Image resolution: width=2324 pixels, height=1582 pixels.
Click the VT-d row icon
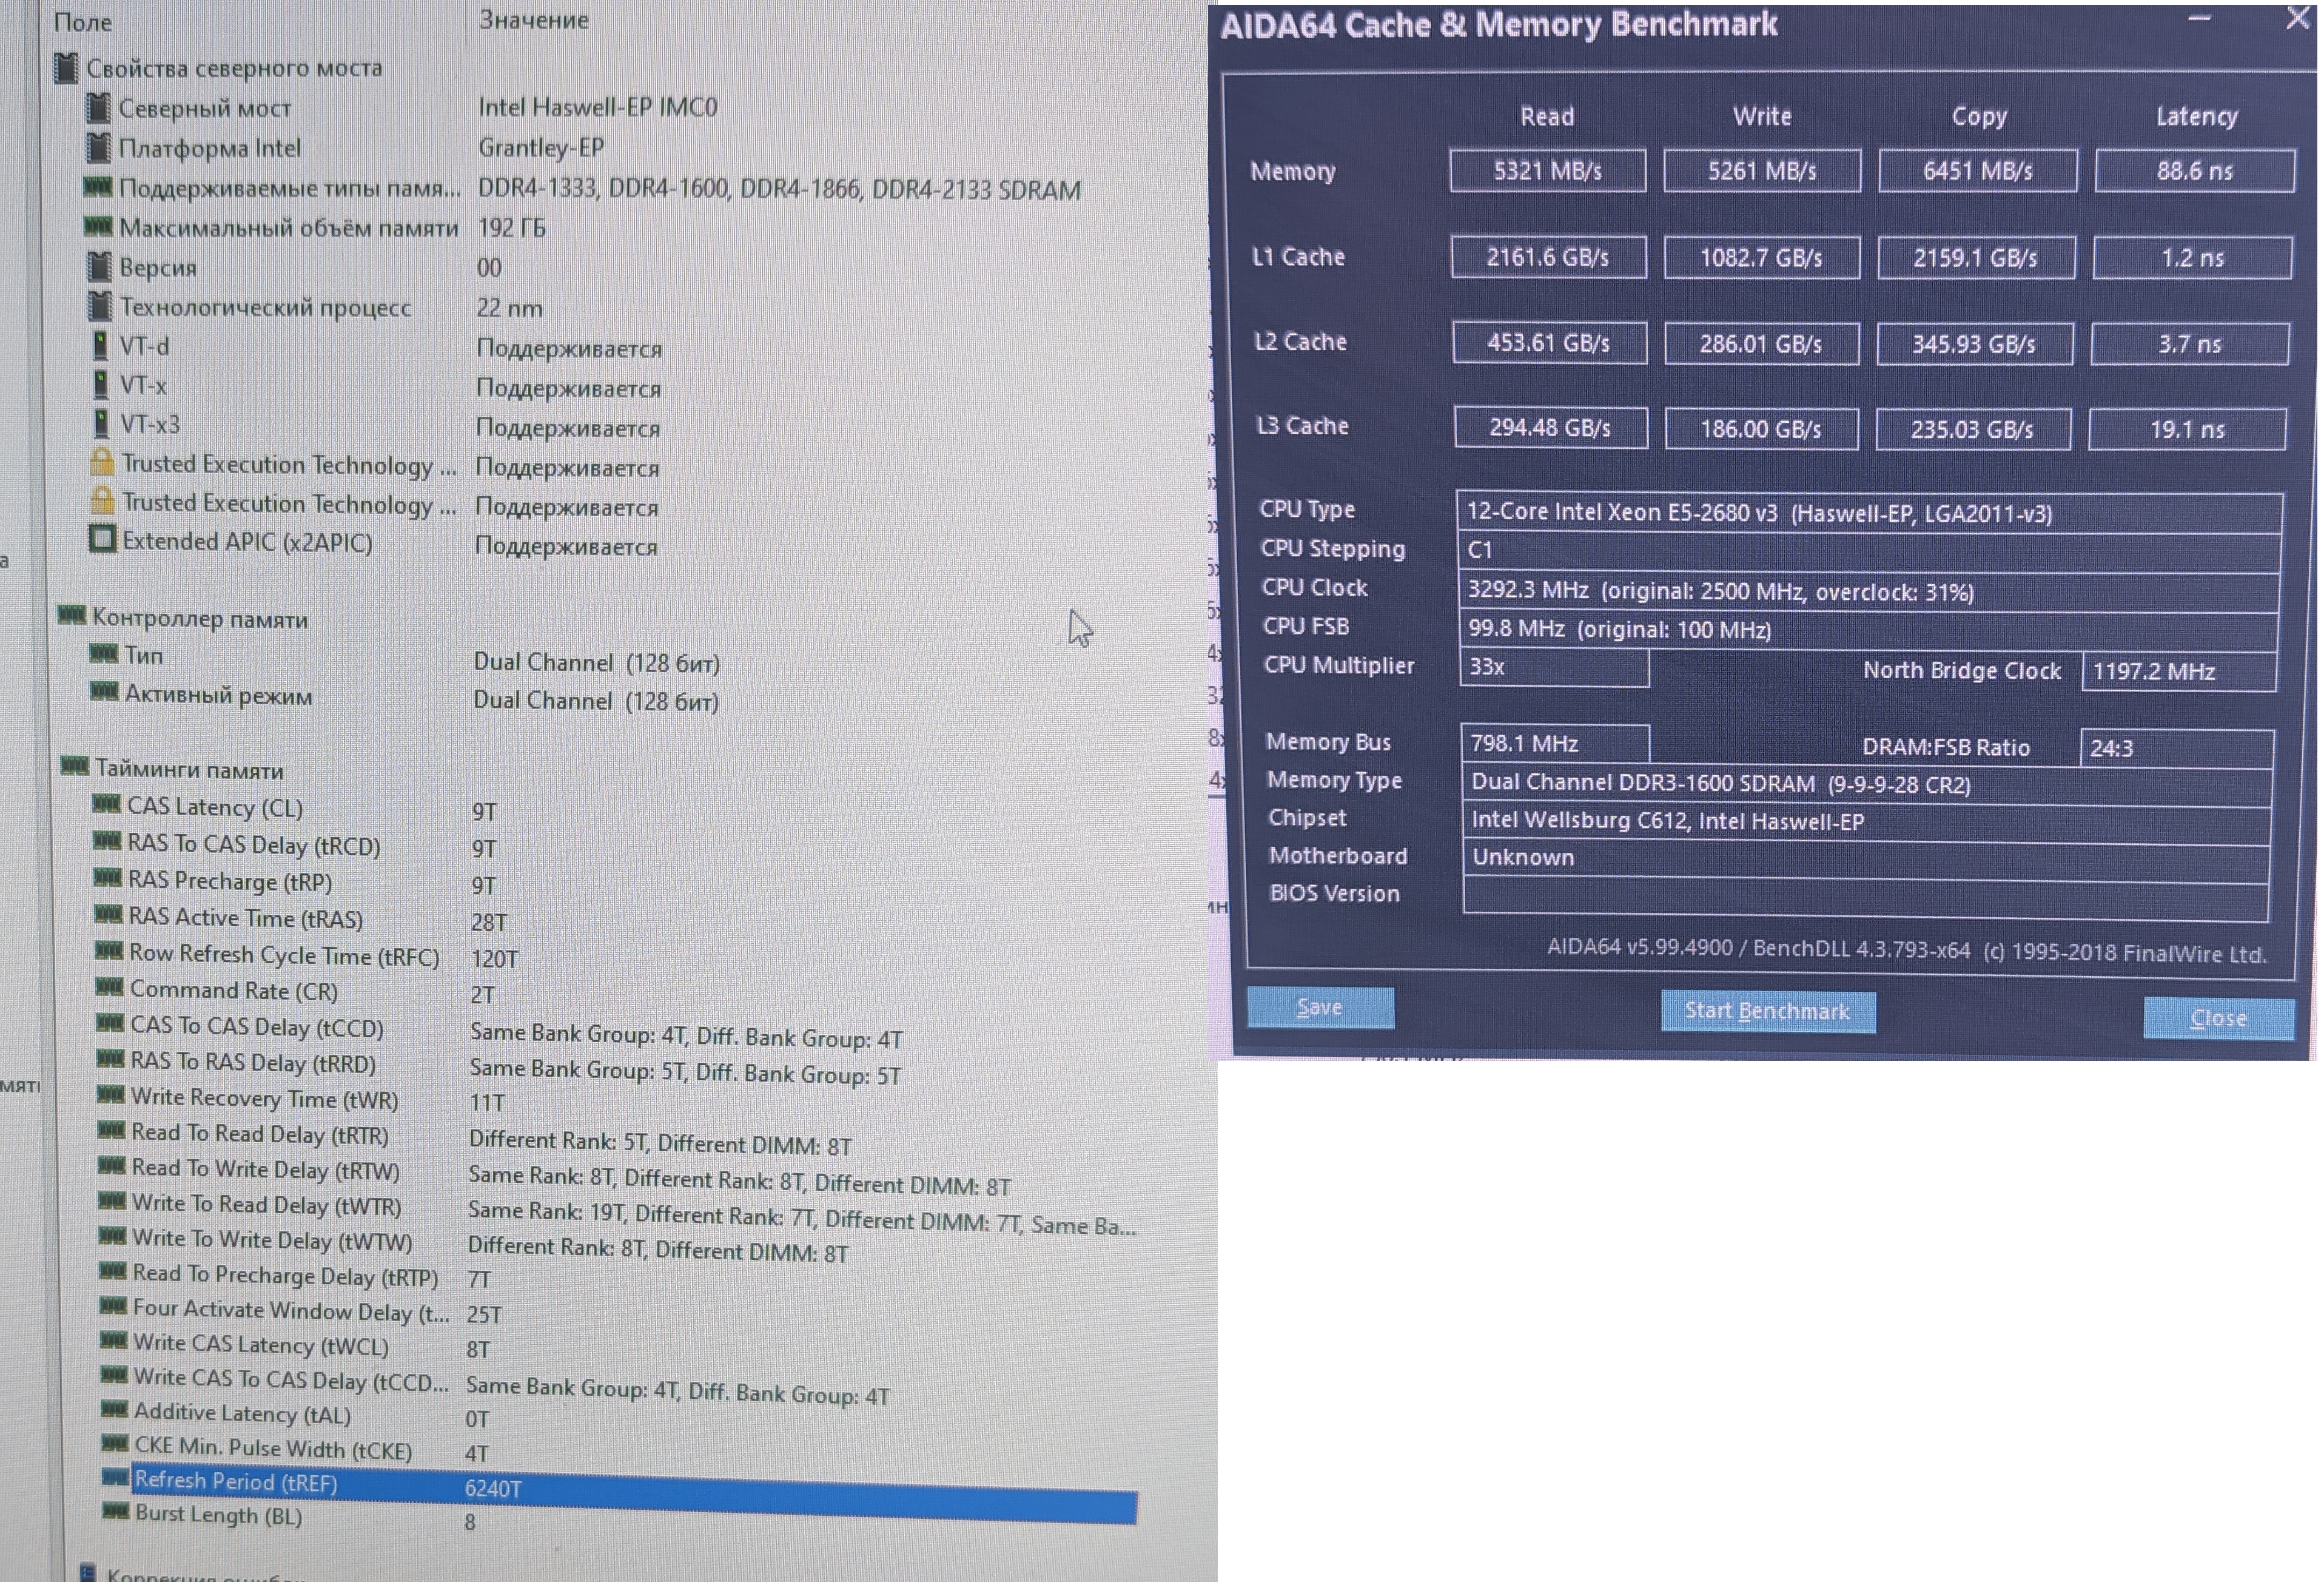pos(100,346)
